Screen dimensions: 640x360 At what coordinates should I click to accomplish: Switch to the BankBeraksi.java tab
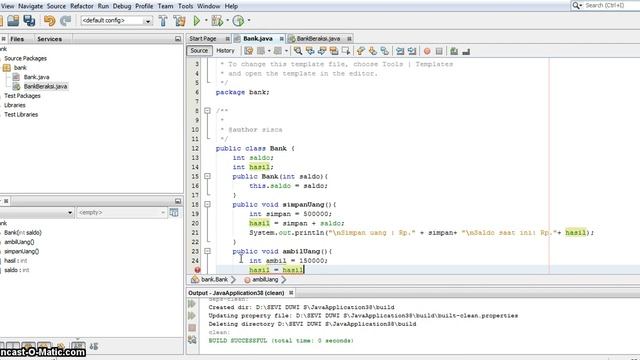click(x=318, y=38)
